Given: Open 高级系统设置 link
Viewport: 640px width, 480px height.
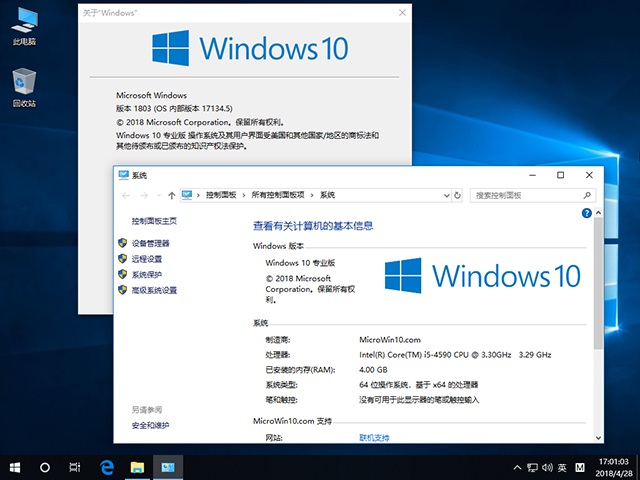Looking at the screenshot, I should point(154,290).
